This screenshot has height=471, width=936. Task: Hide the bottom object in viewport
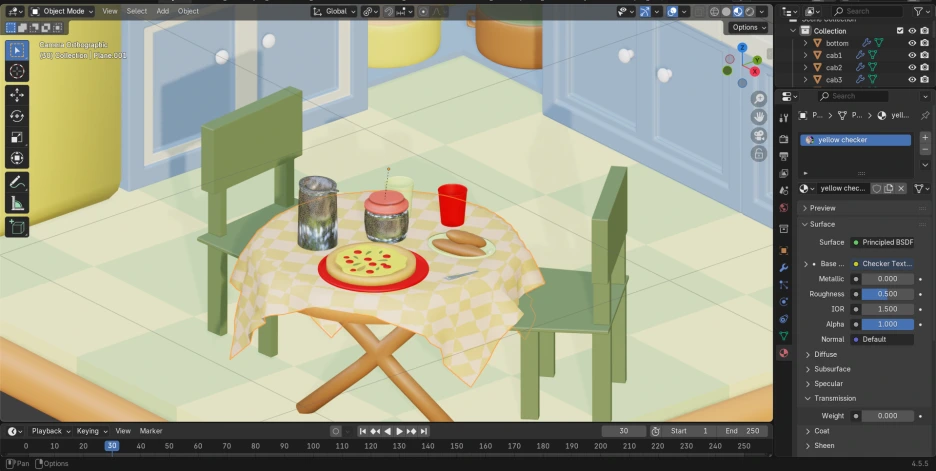point(912,43)
